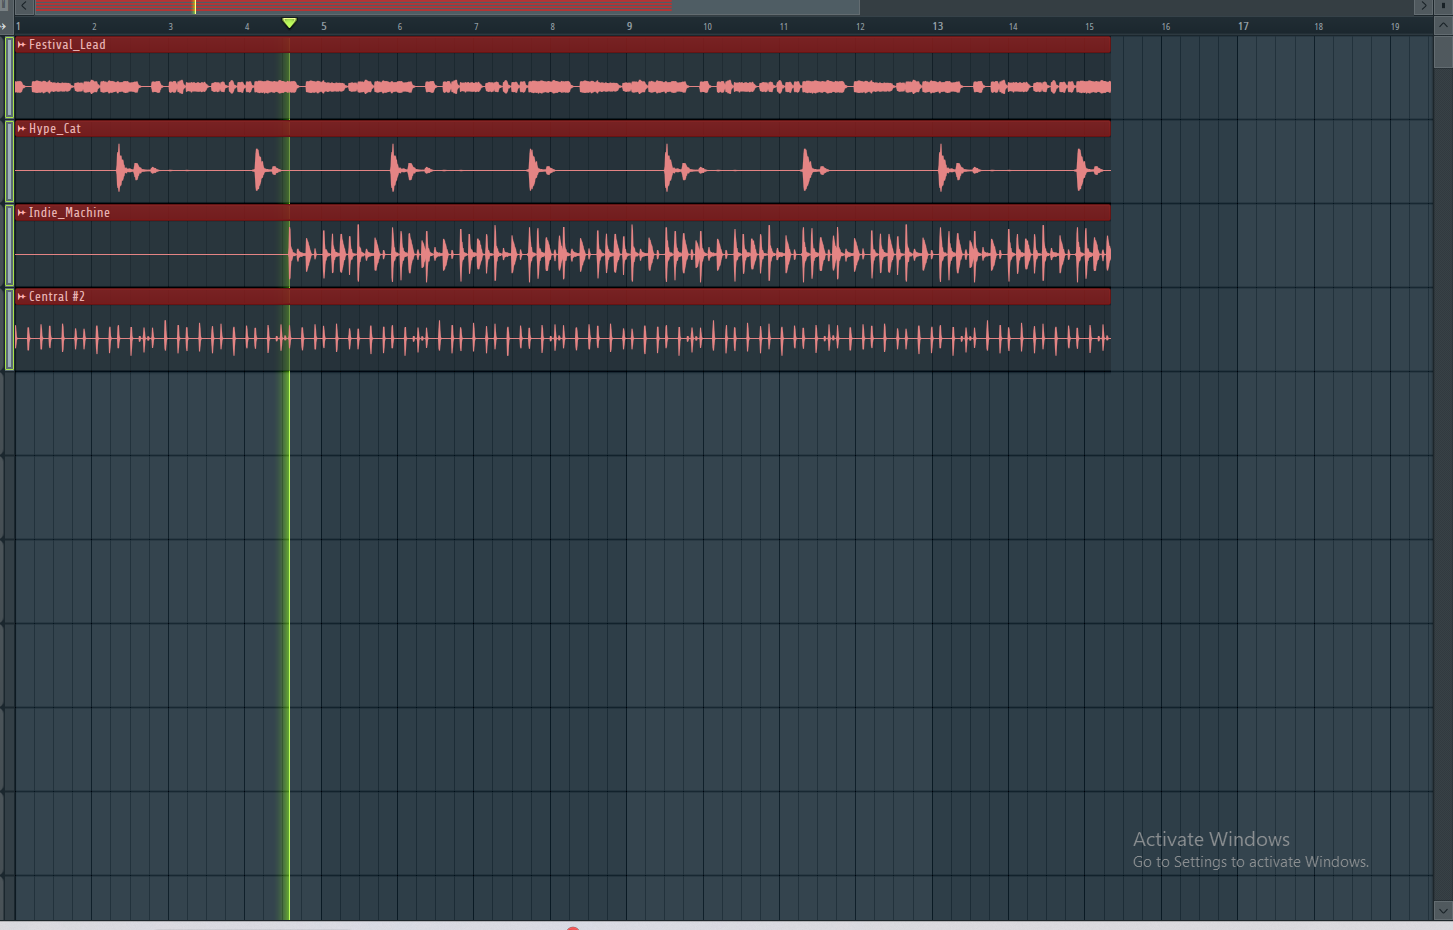Click bar 9 on the timeline ruler
Viewport: 1453px width, 930px height.
coord(629,26)
